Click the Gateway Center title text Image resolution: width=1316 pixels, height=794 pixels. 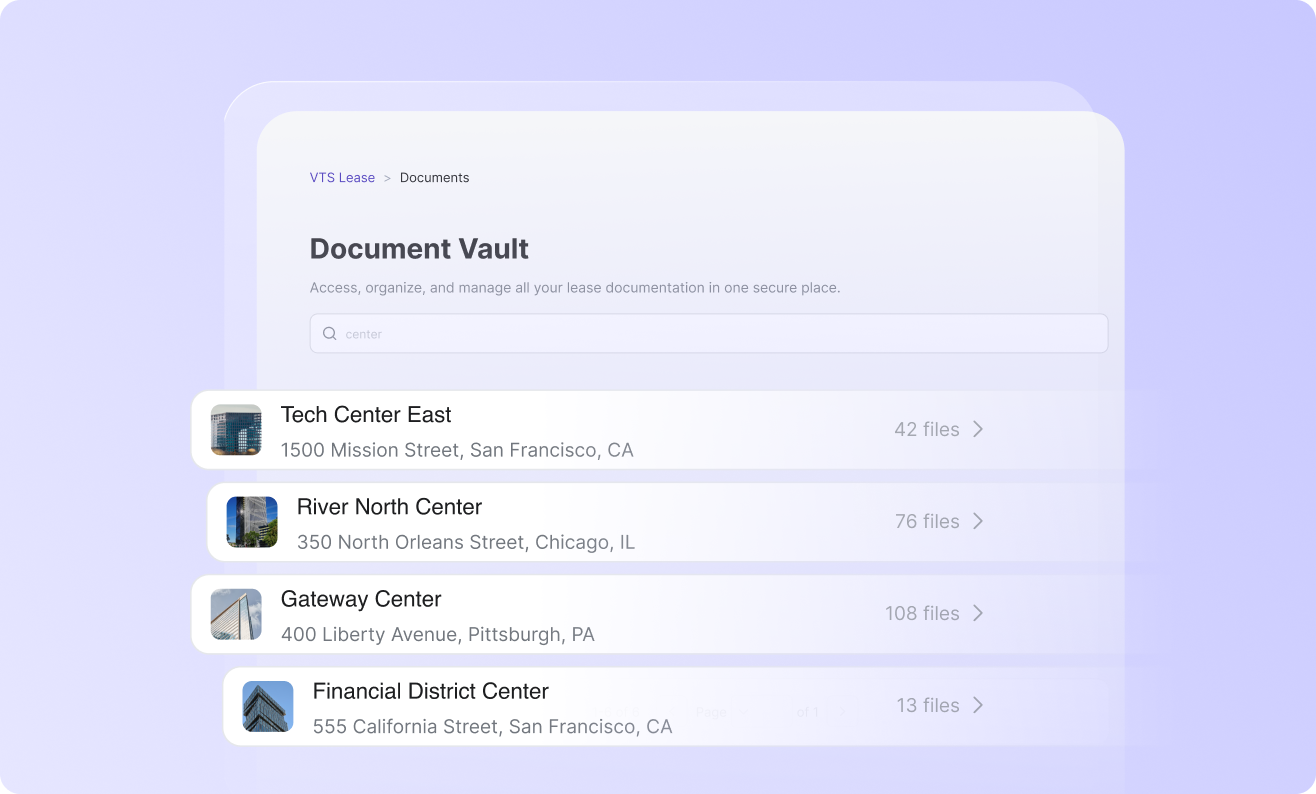[x=361, y=599]
